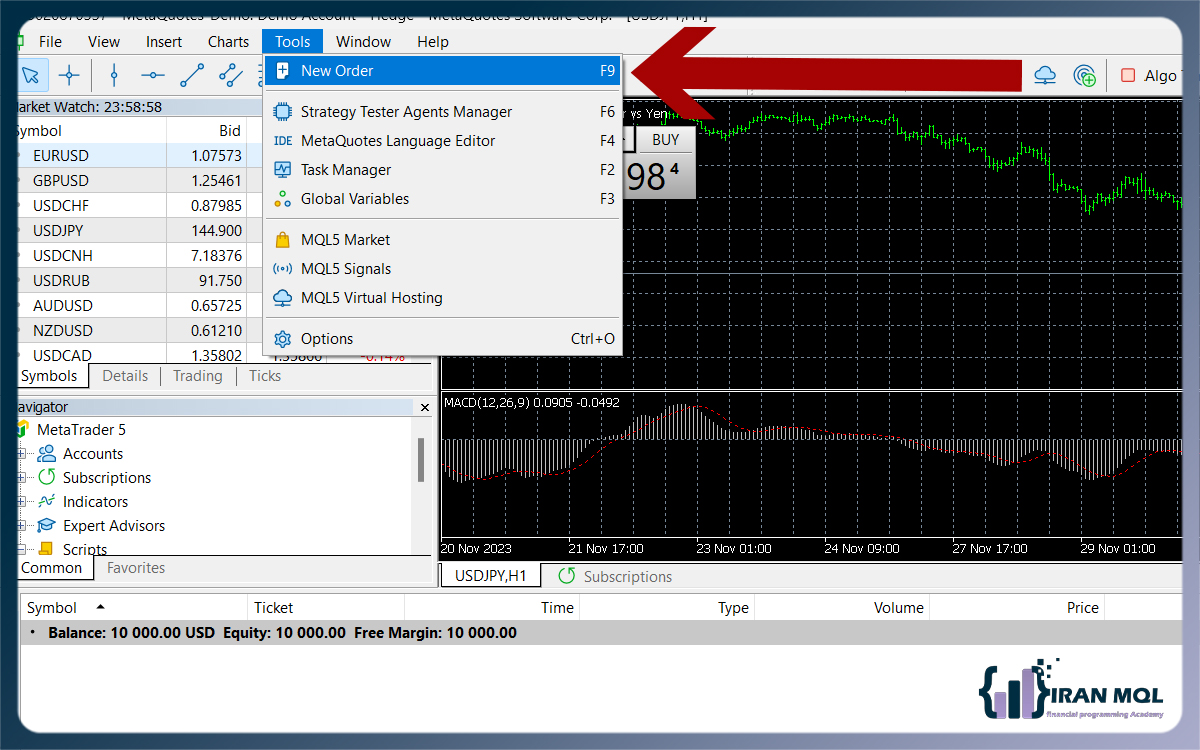Open the Window menu
The image size is (1200, 750).
click(364, 42)
